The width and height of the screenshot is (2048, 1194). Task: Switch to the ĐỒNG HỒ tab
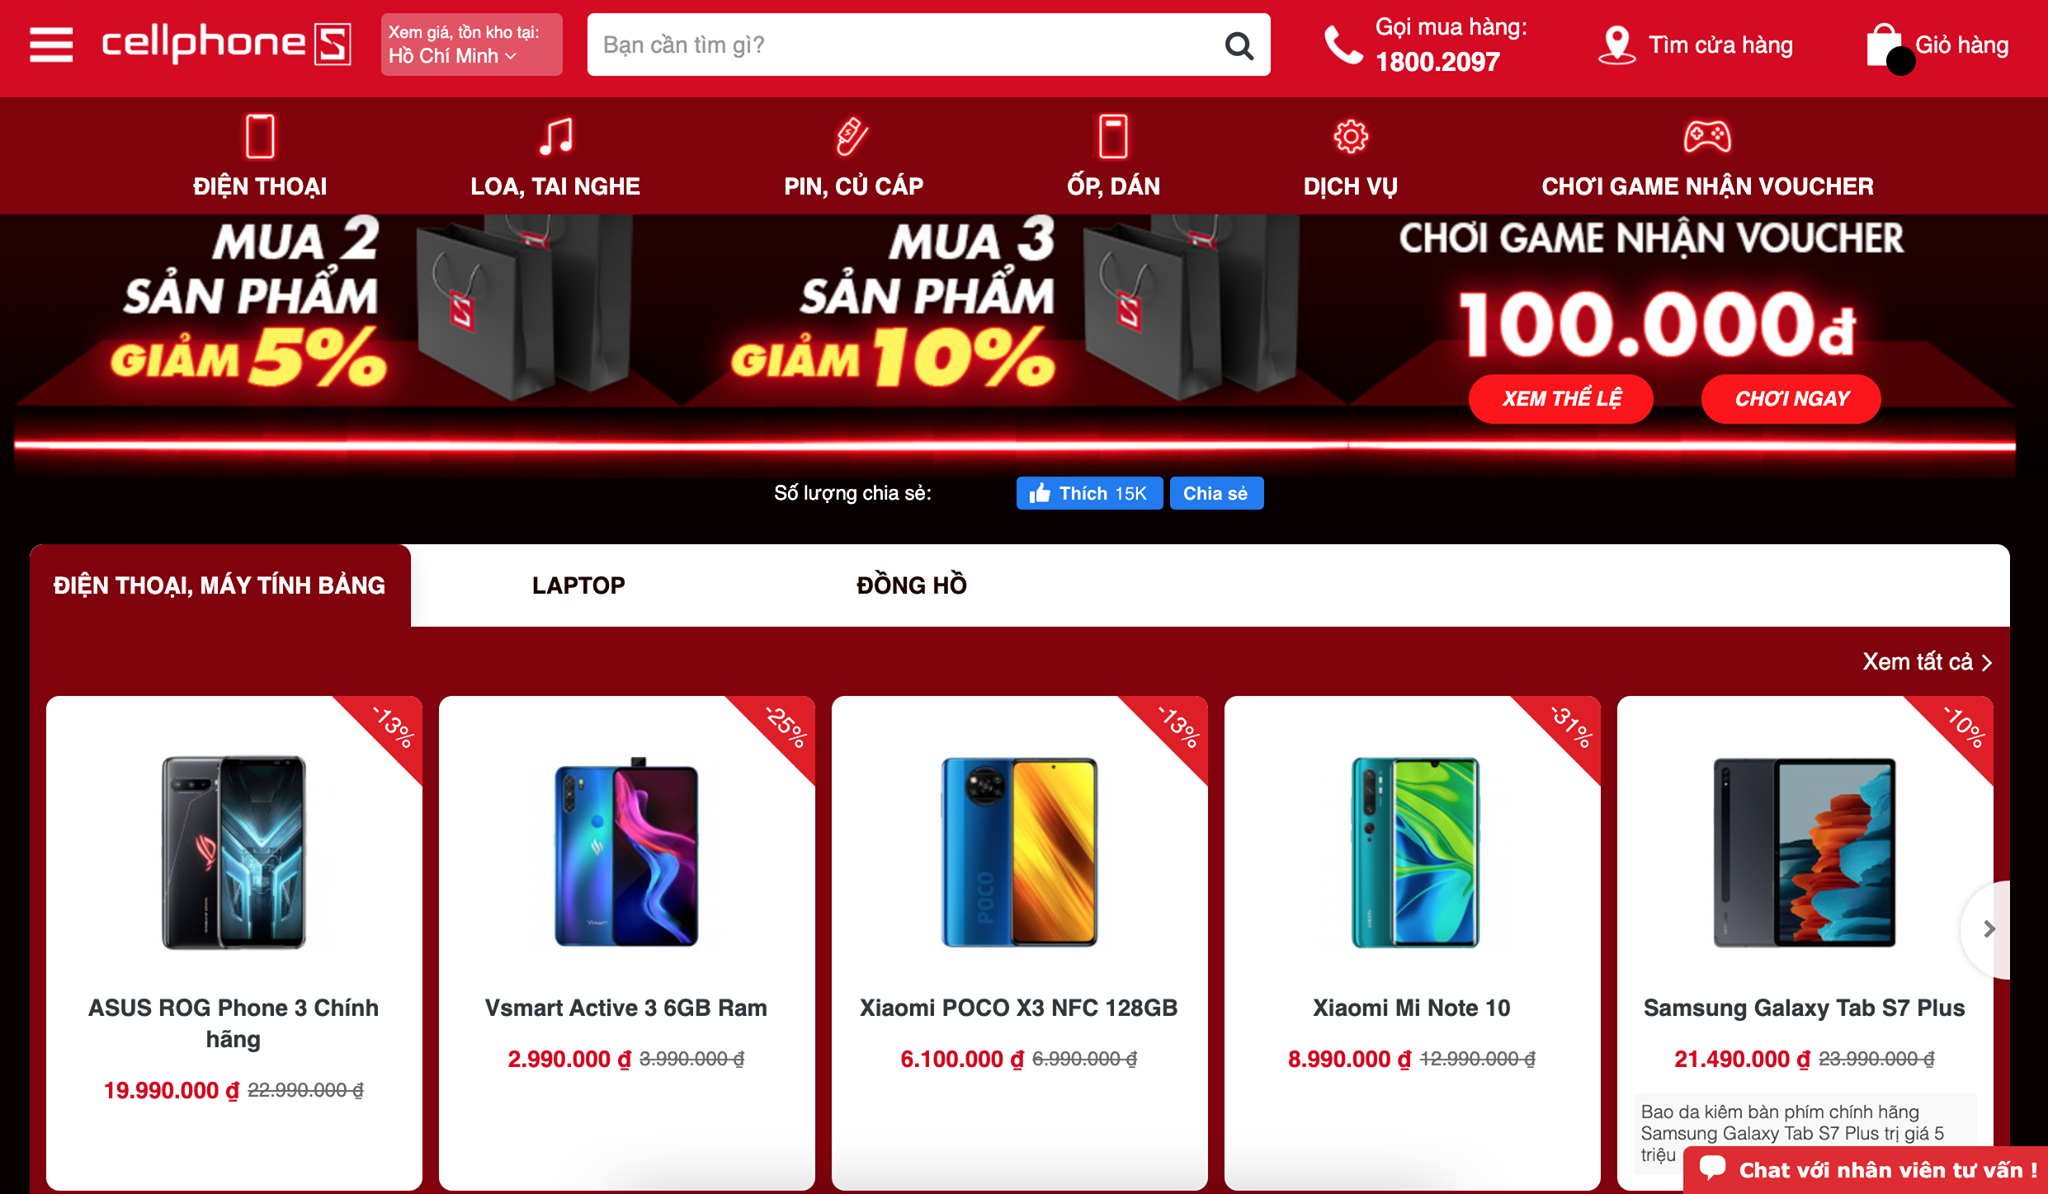[x=911, y=585]
